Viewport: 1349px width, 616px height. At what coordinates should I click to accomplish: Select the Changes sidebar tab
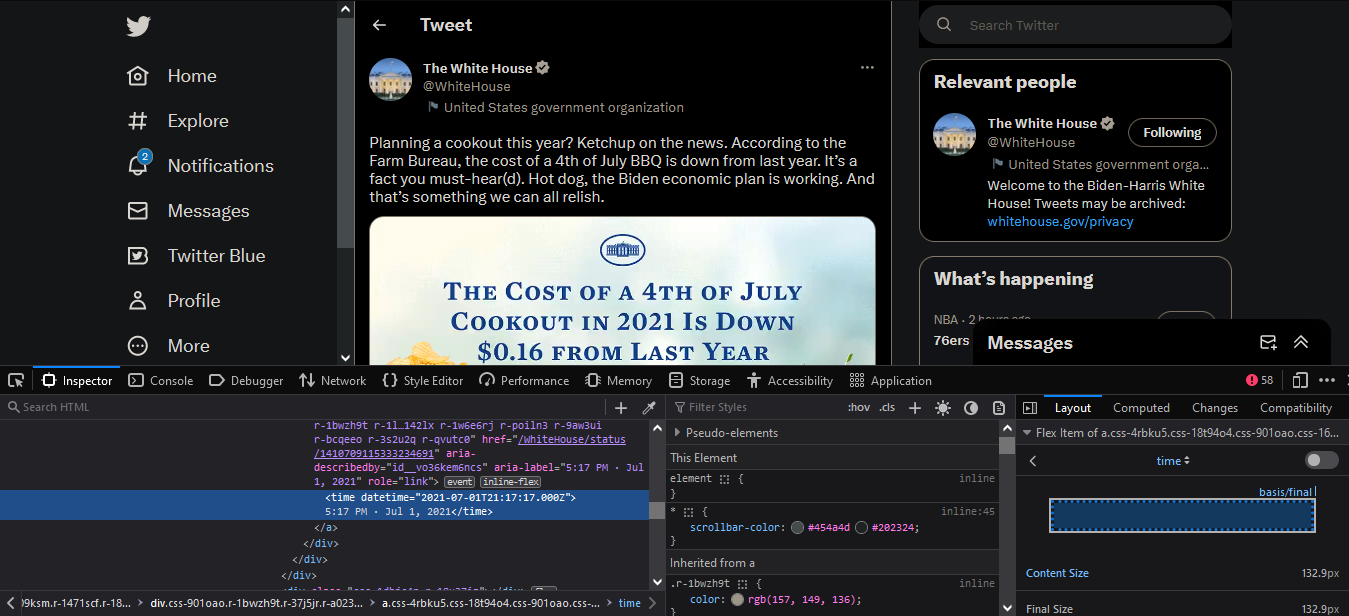1215,408
